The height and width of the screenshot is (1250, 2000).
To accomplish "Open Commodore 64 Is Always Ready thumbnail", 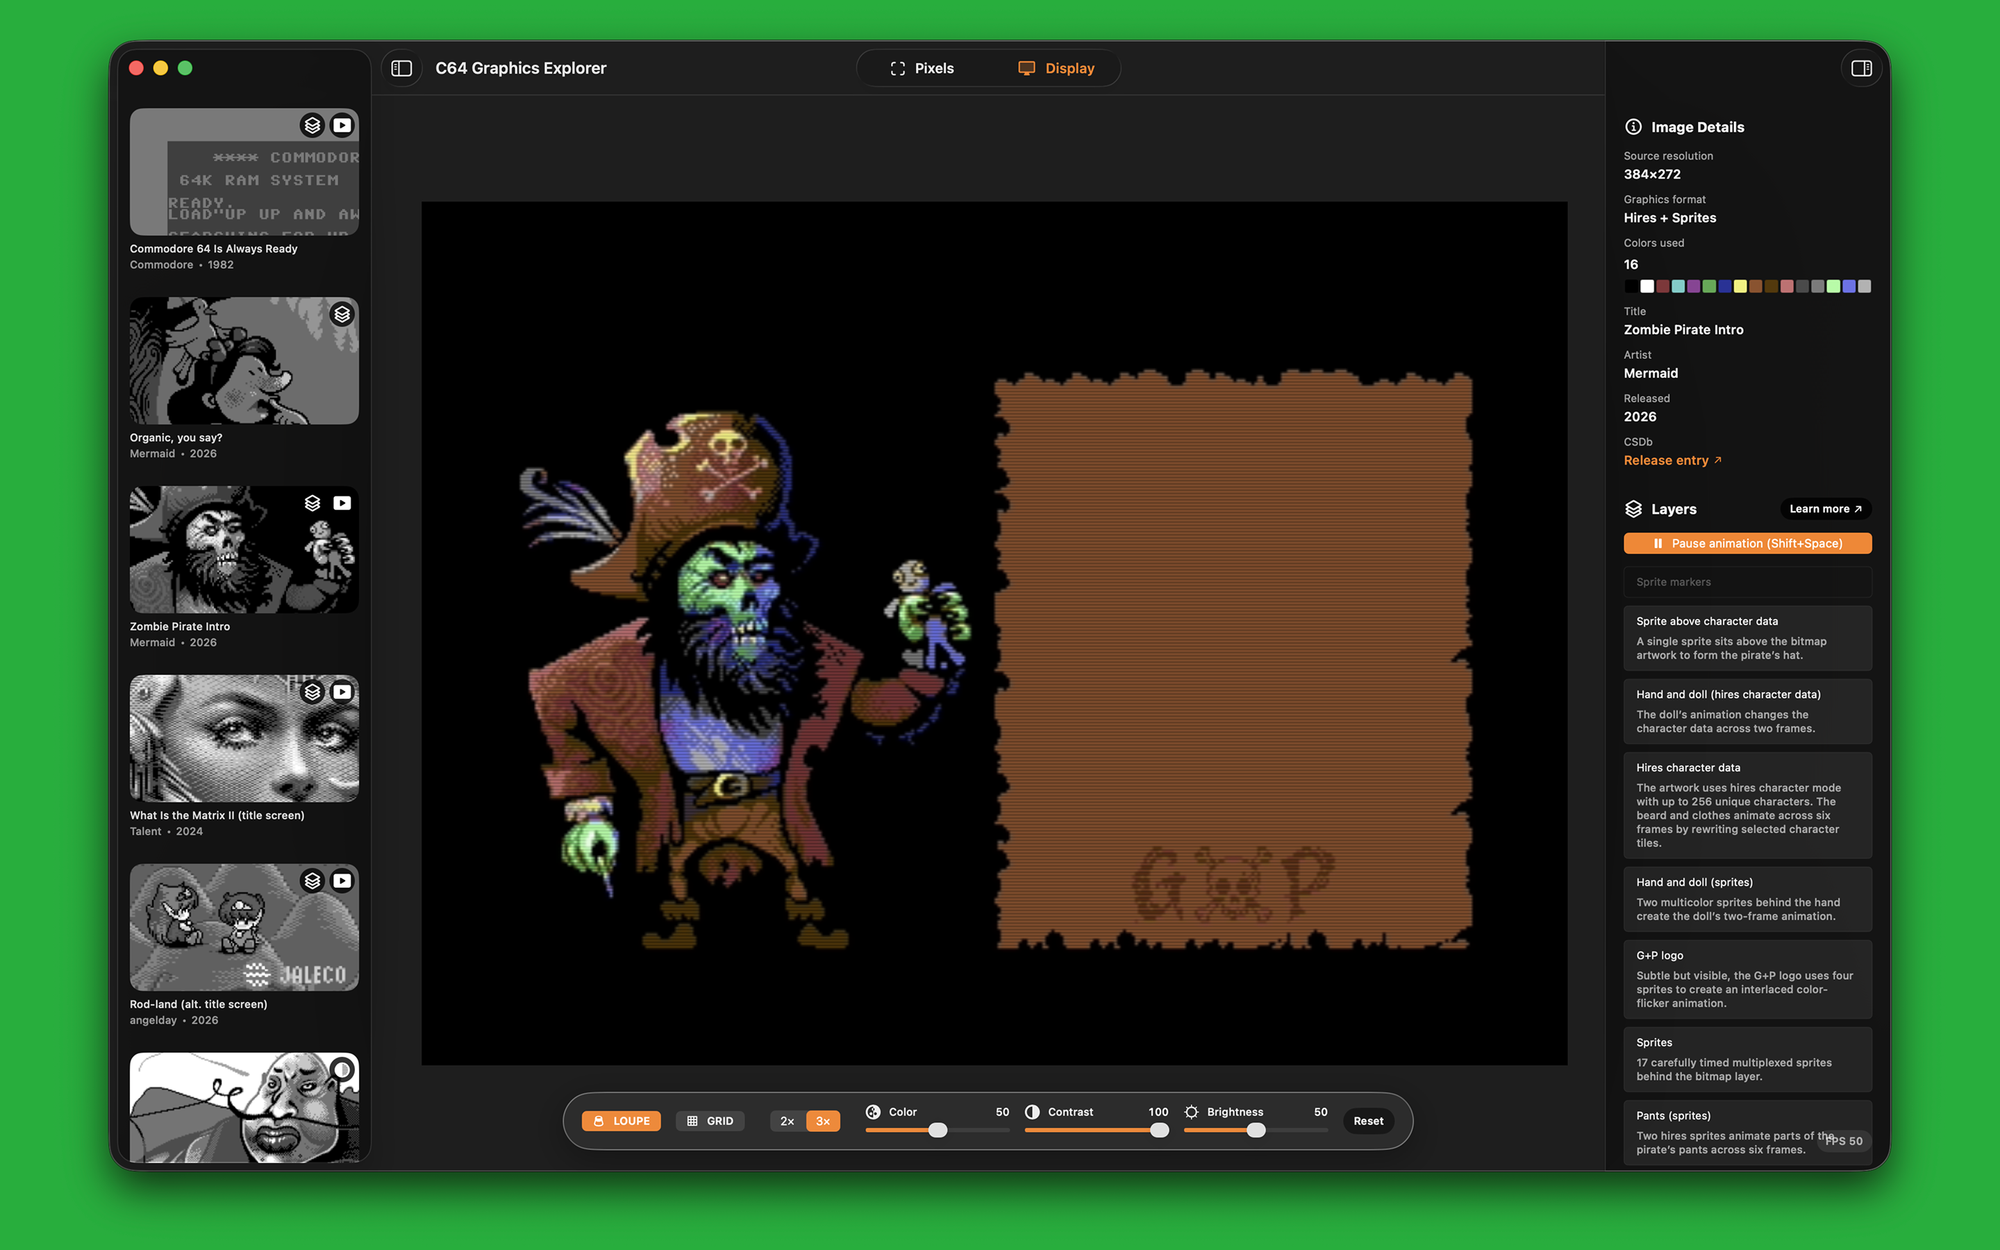I will click(x=244, y=172).
